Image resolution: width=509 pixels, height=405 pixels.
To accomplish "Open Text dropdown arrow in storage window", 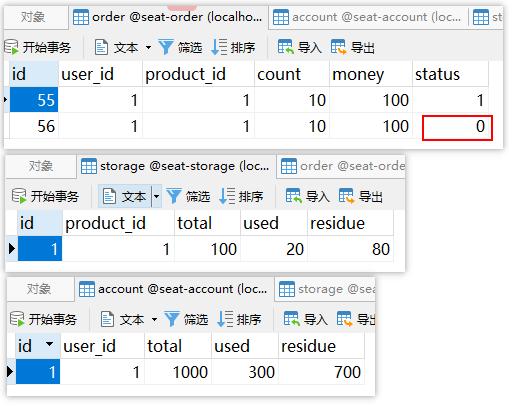I will click(156, 196).
